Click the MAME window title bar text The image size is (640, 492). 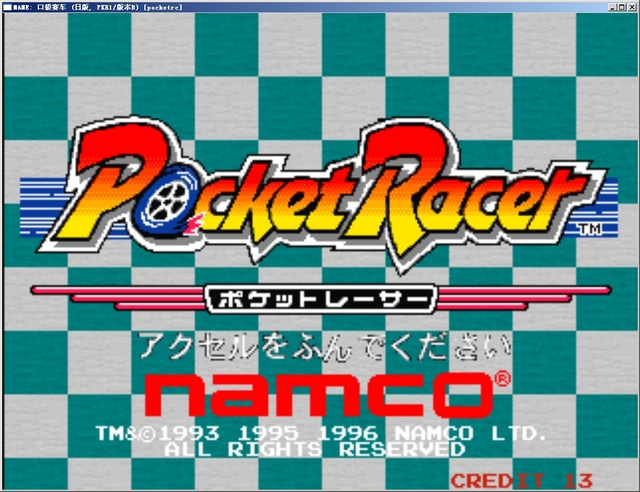click(98, 7)
